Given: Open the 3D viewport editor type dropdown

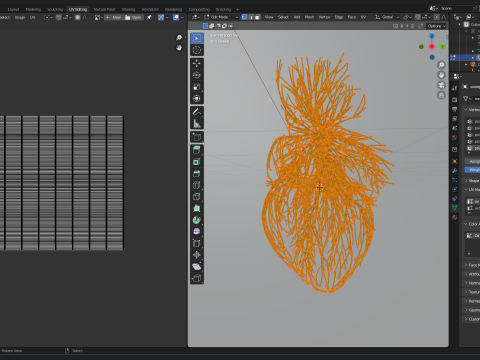Looking at the screenshot, I should pyautogui.click(x=196, y=17).
